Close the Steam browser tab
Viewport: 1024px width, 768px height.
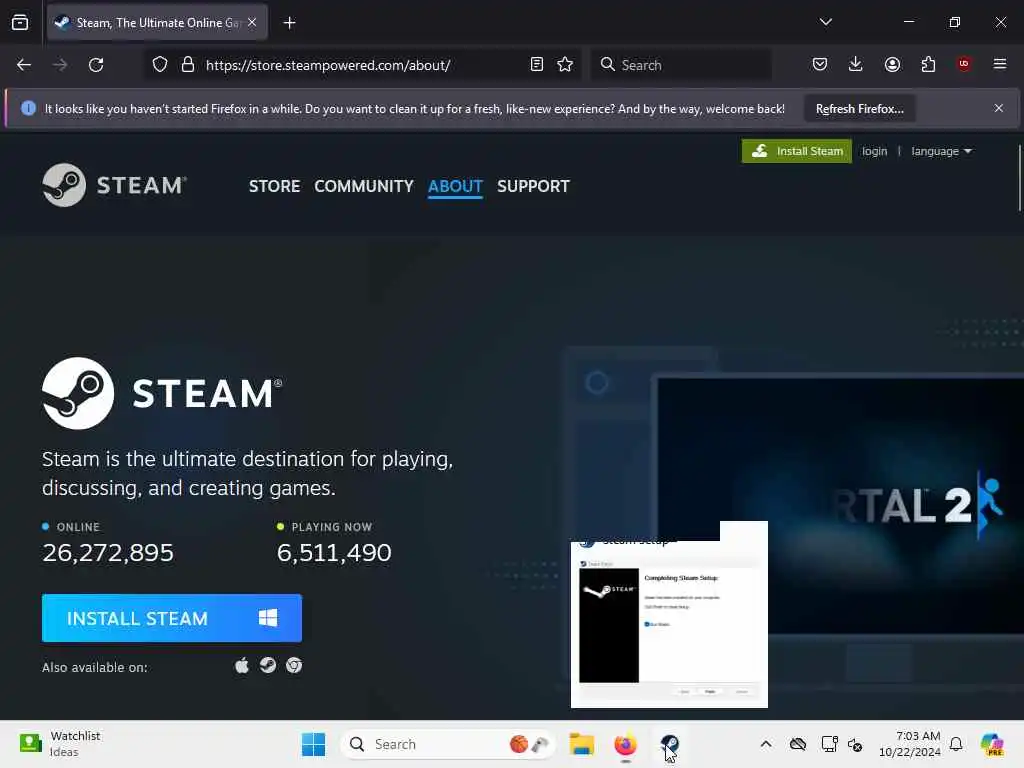pos(252,22)
